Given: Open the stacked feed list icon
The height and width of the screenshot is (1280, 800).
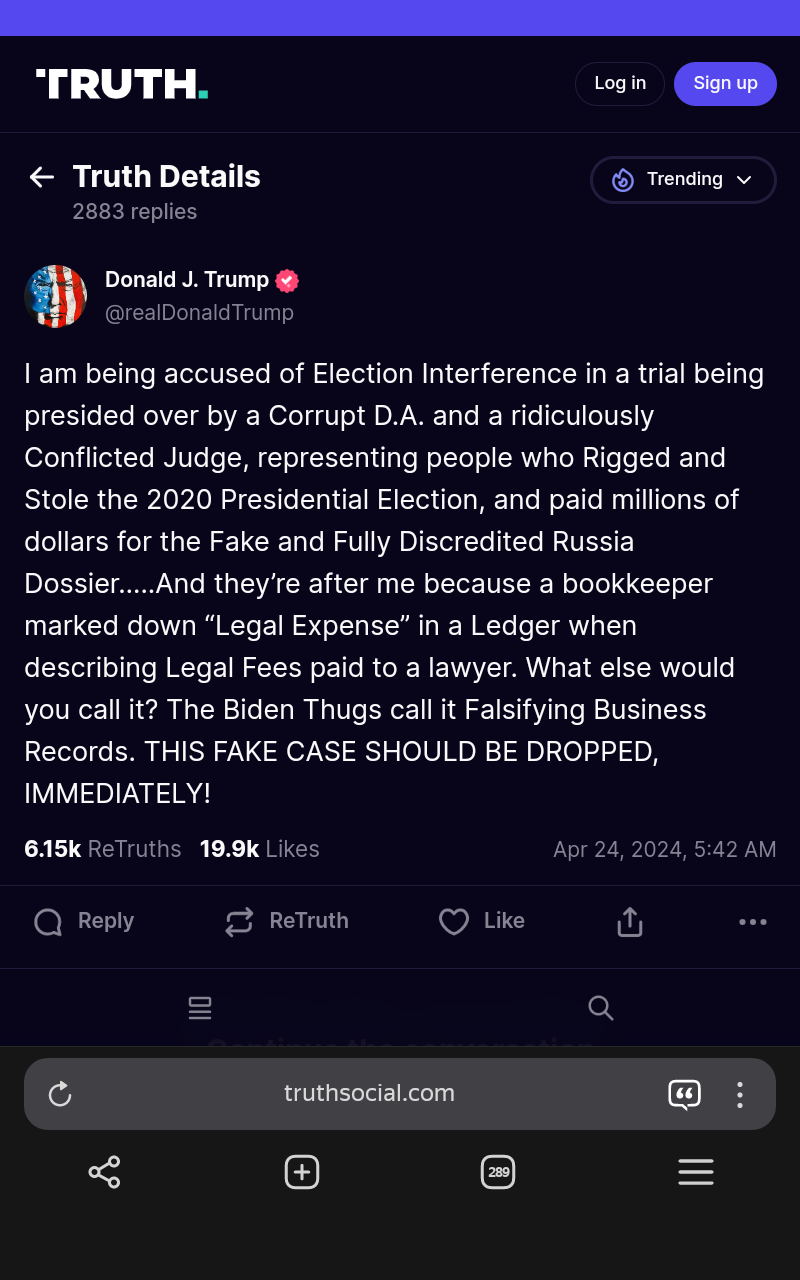Looking at the screenshot, I should pos(200,1008).
